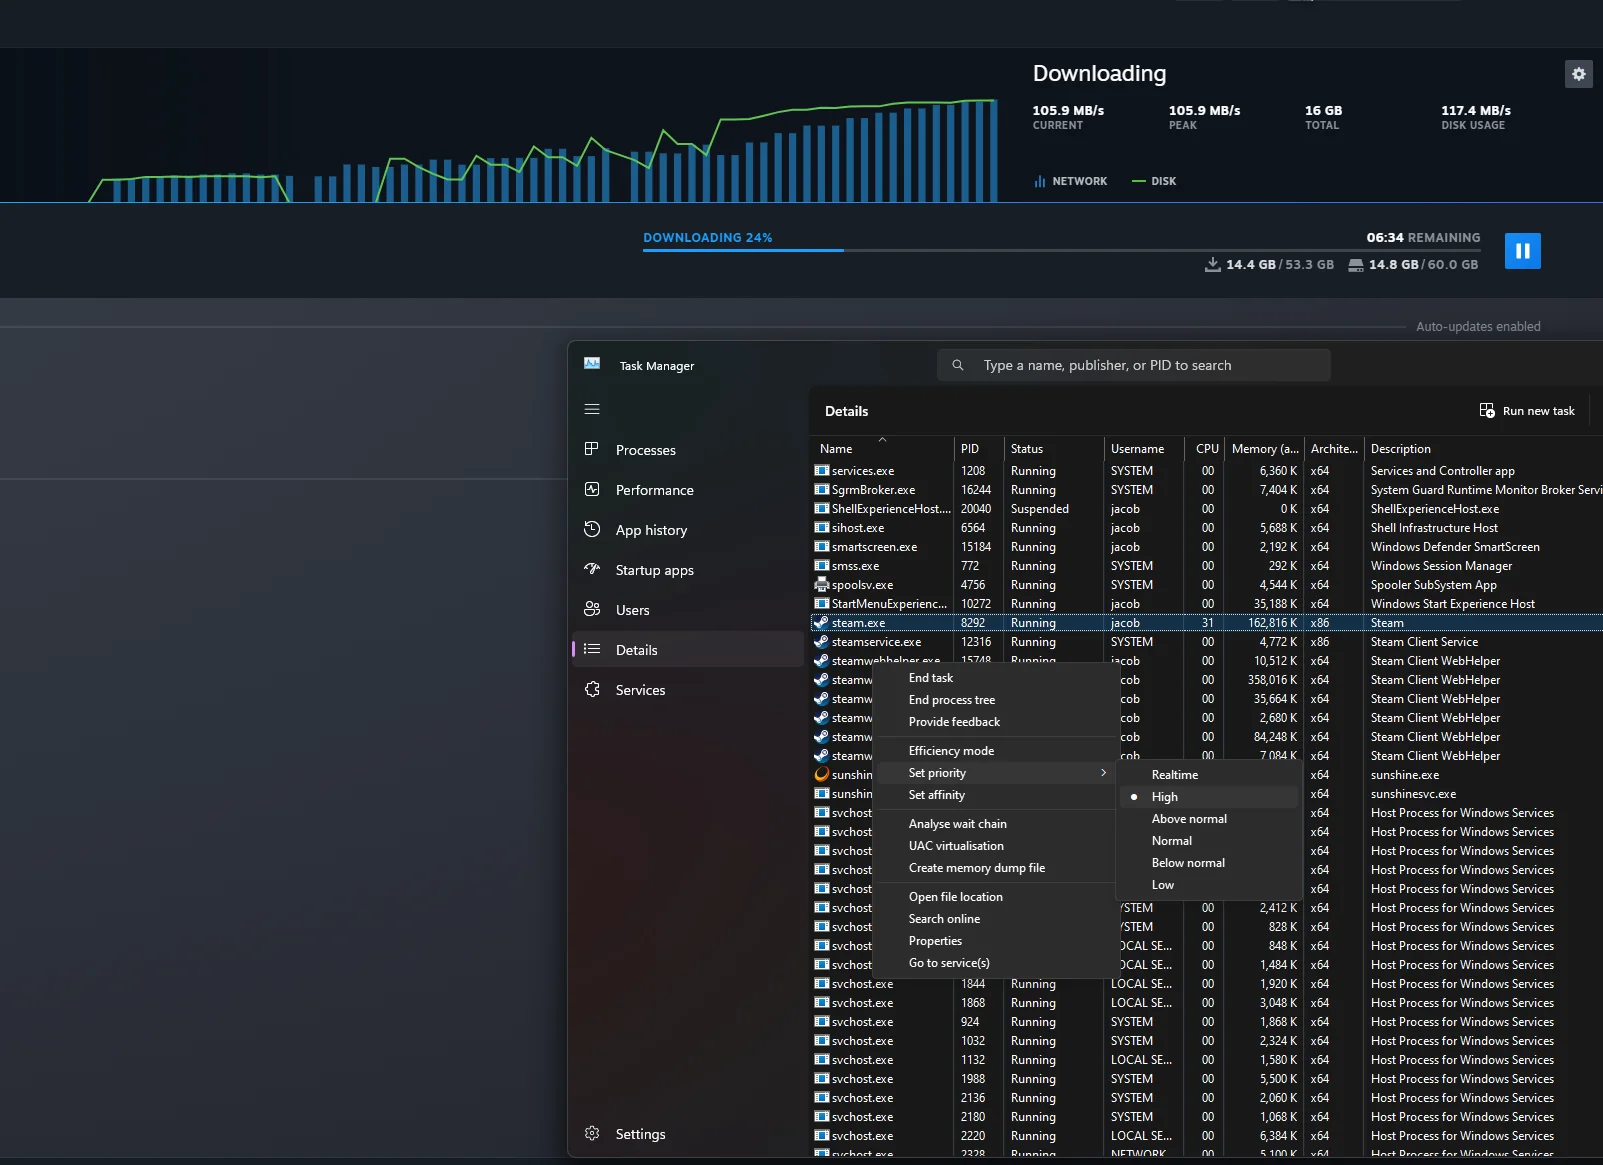Open Properties from context menu

994,941
